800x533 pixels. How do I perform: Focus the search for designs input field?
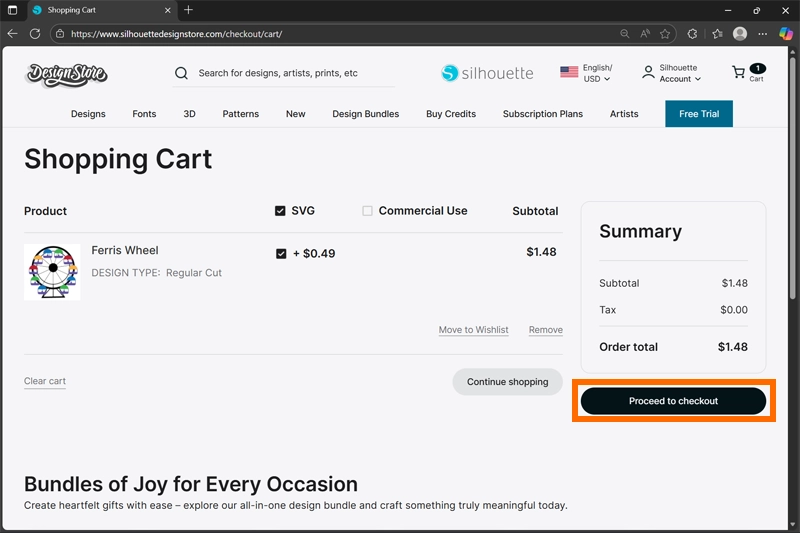pyautogui.click(x=290, y=73)
